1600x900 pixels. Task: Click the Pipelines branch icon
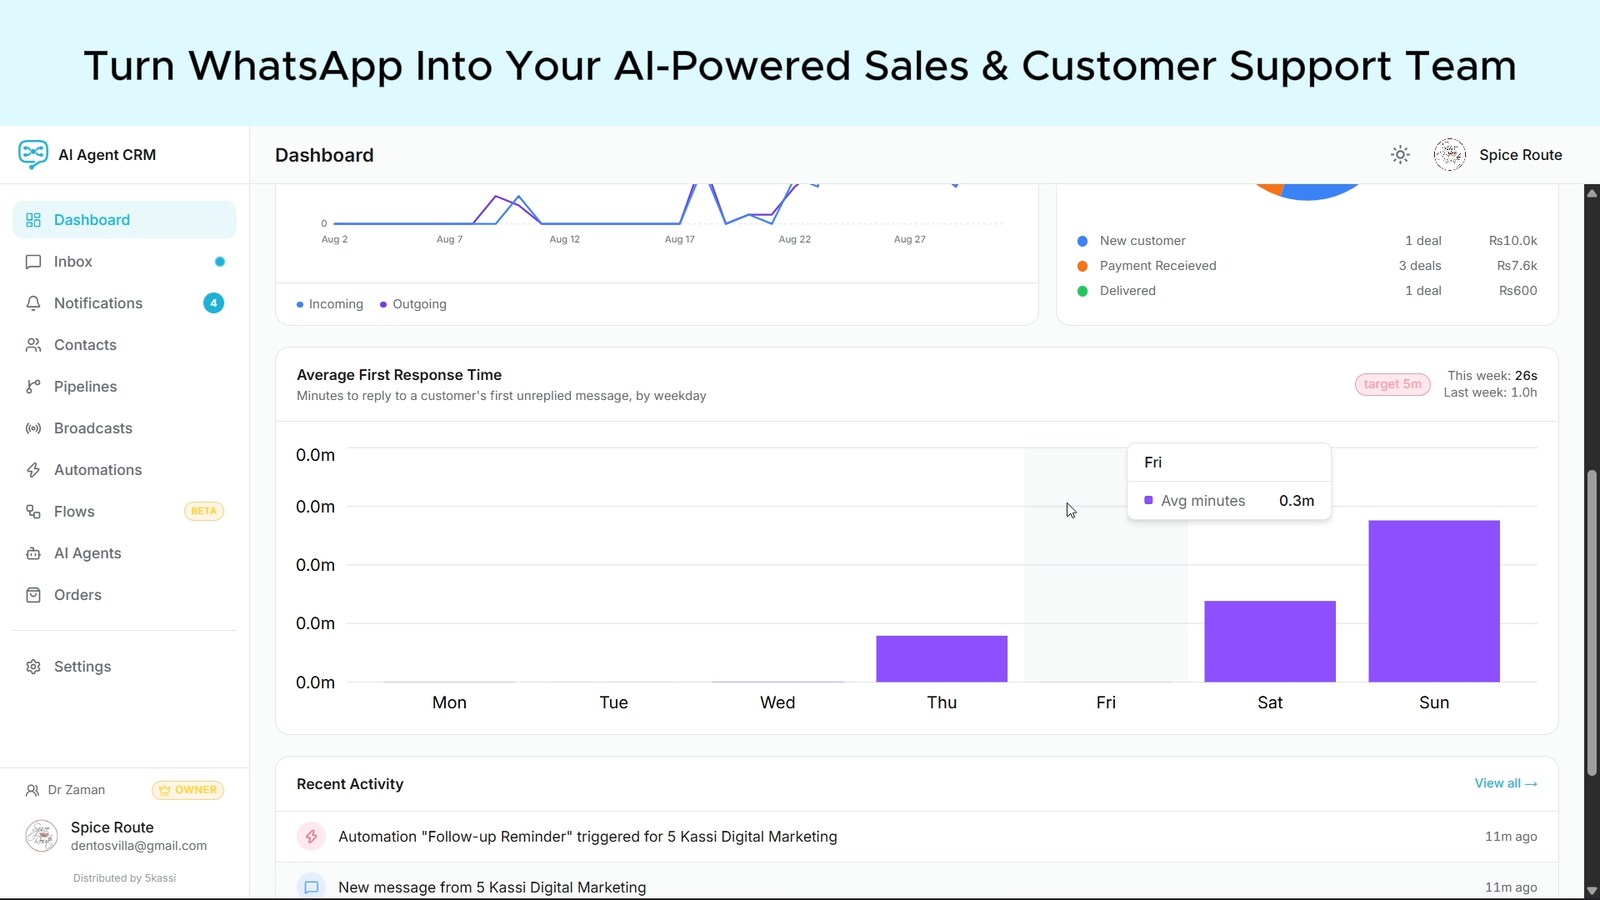pyautogui.click(x=33, y=387)
